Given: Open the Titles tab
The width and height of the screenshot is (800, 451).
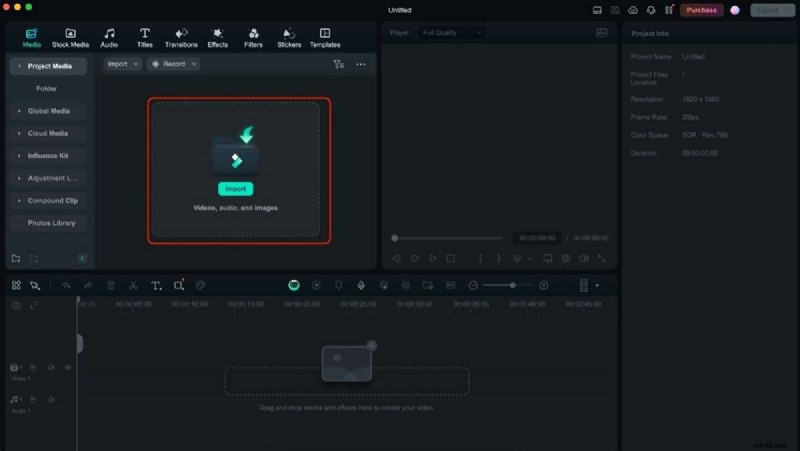Looking at the screenshot, I should pyautogui.click(x=145, y=38).
